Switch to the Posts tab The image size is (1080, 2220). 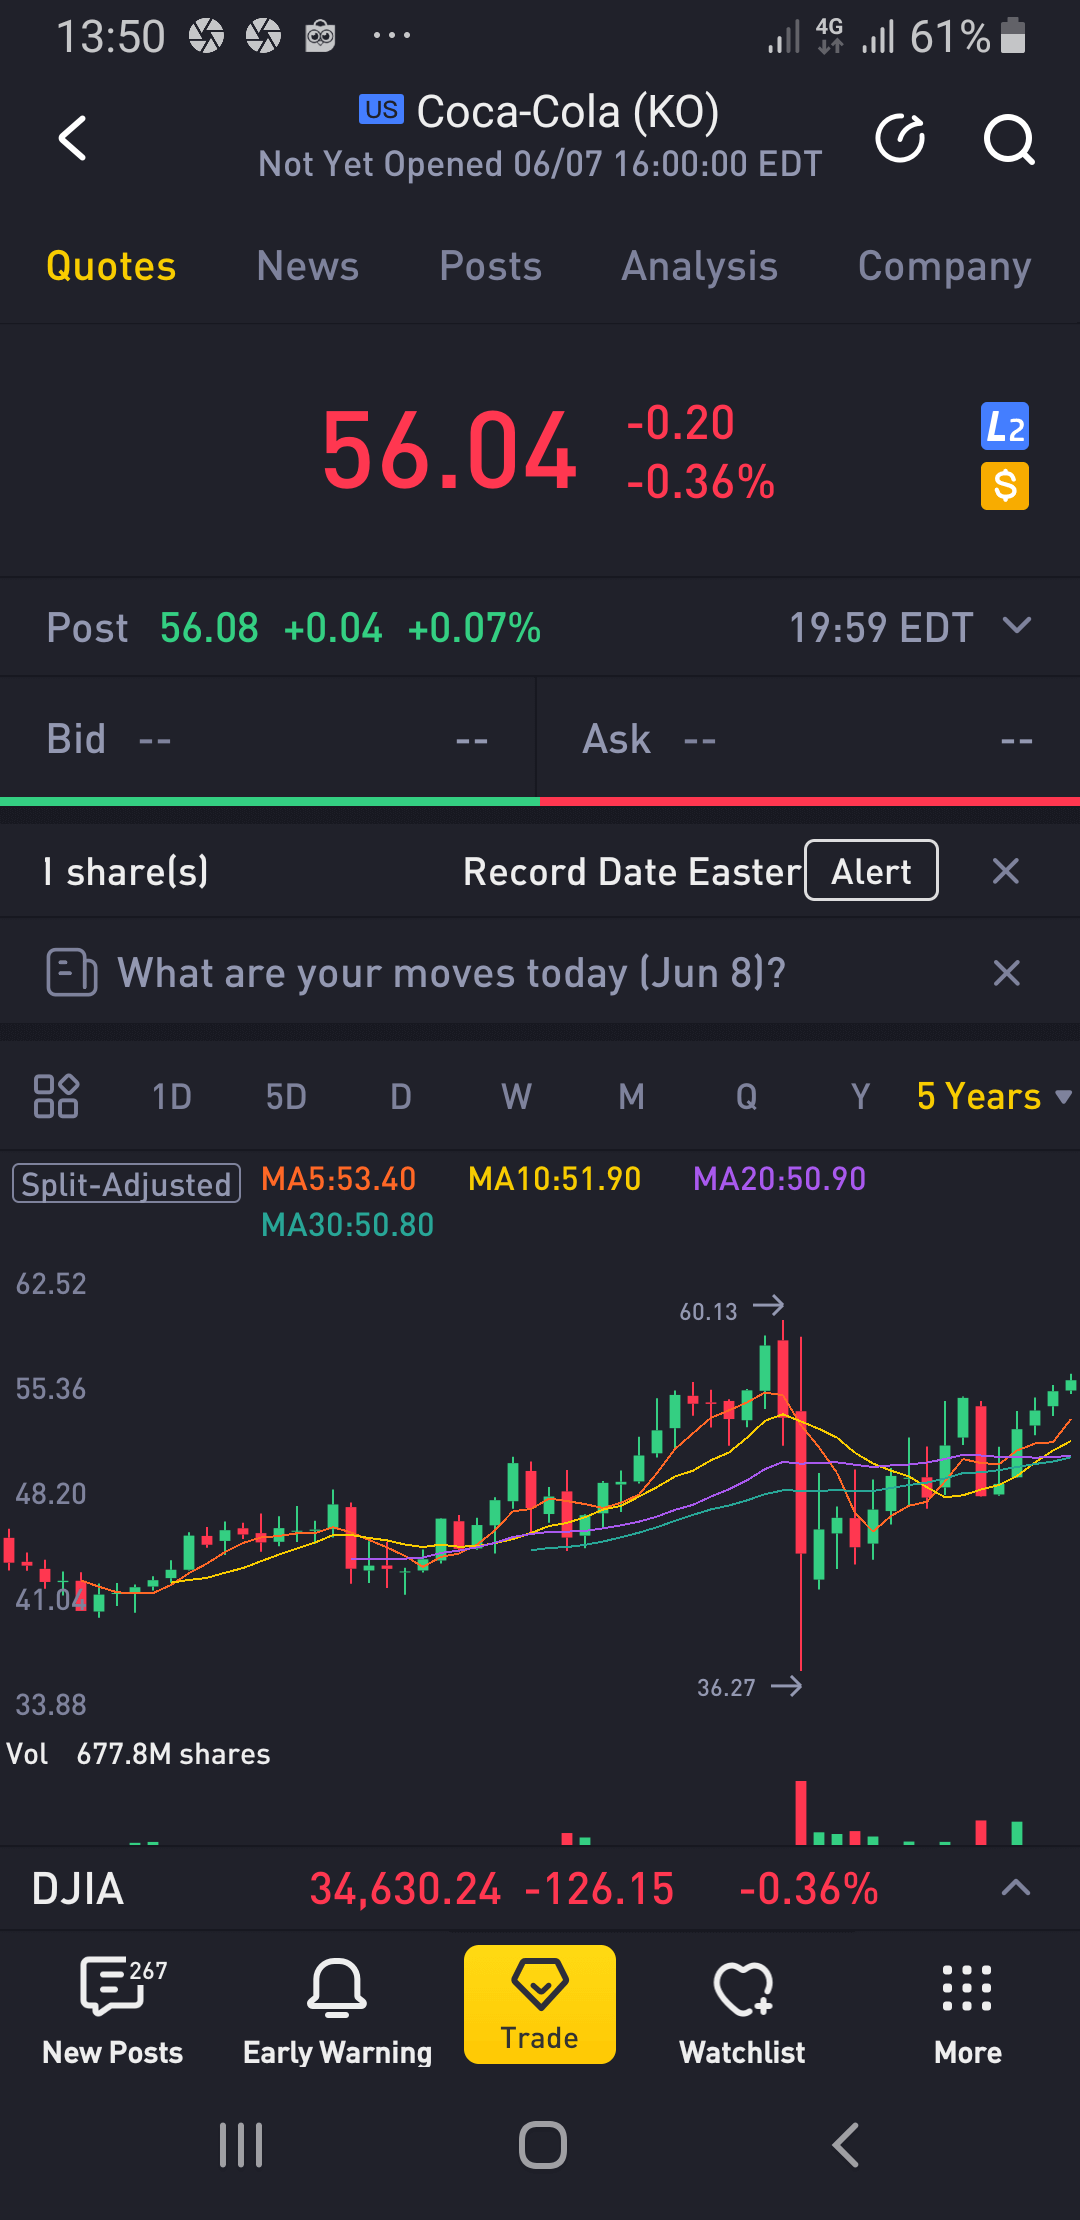coord(490,267)
